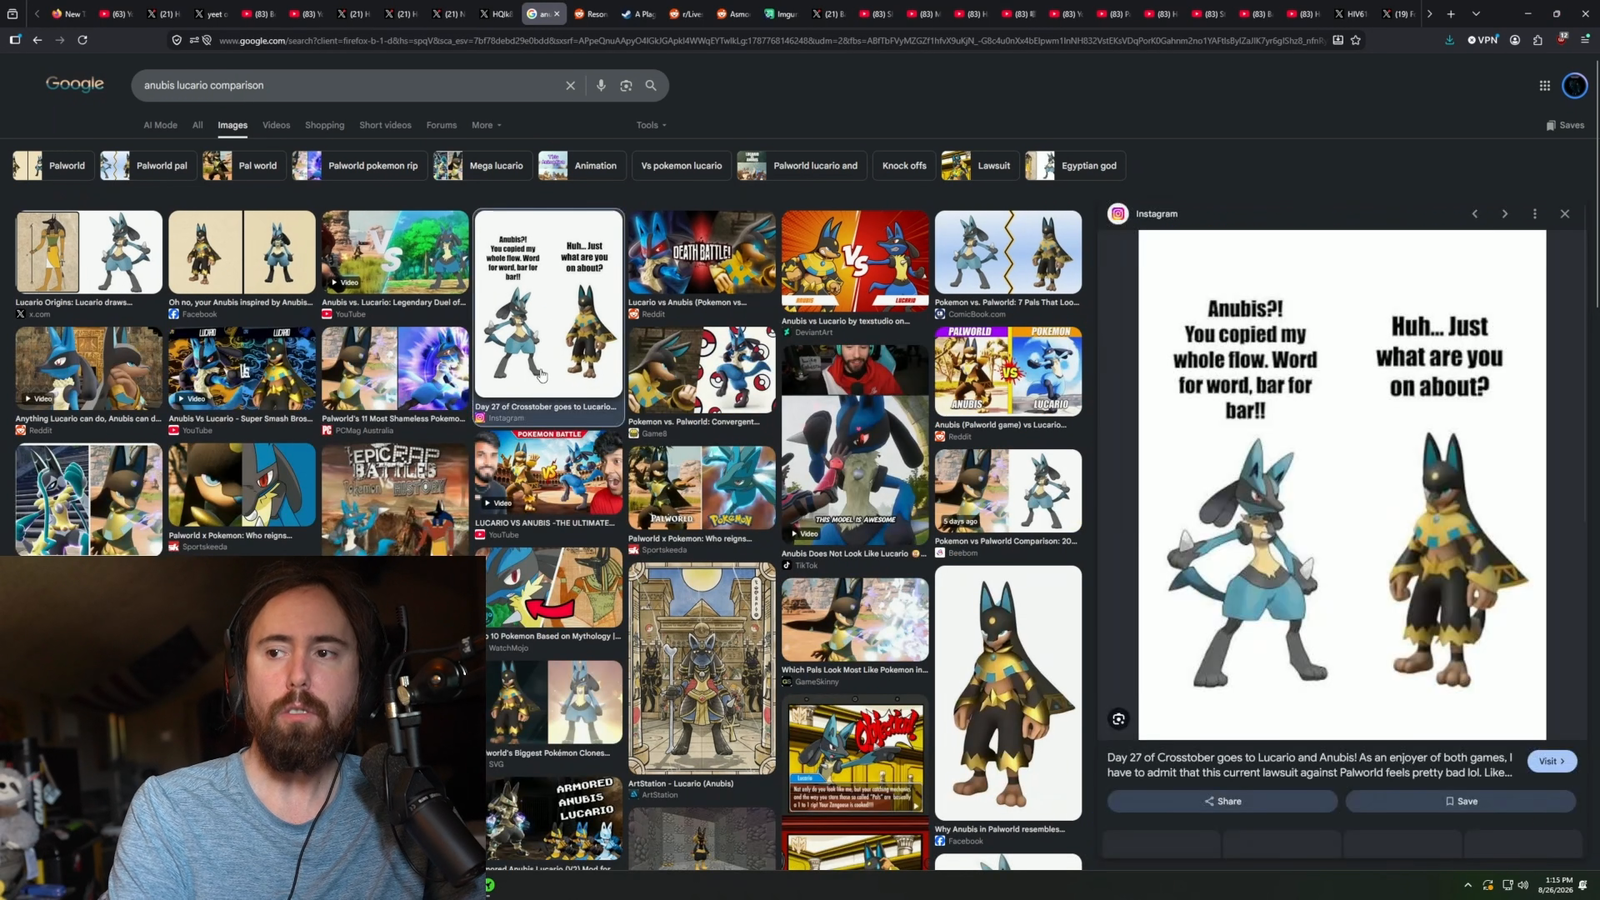Open 'Anubis vs. Lucario: Legendary Duel' YouTube result

(x=395, y=252)
